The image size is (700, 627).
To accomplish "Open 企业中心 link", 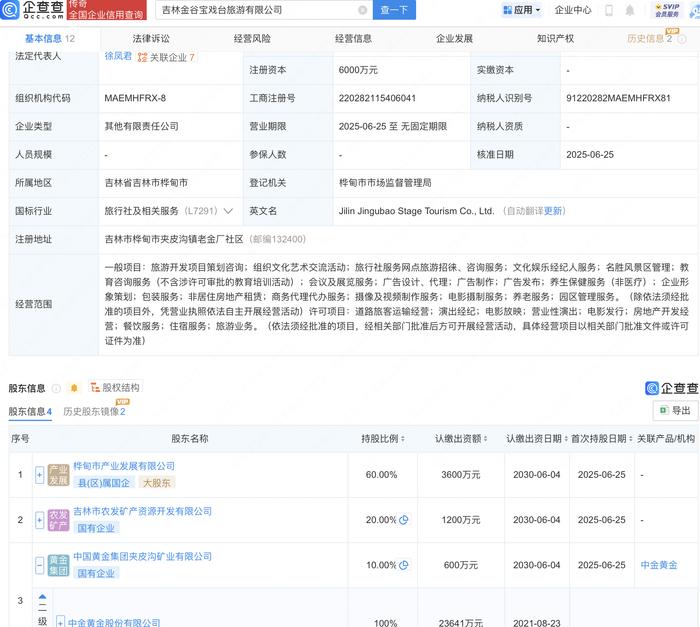I will coord(573,10).
